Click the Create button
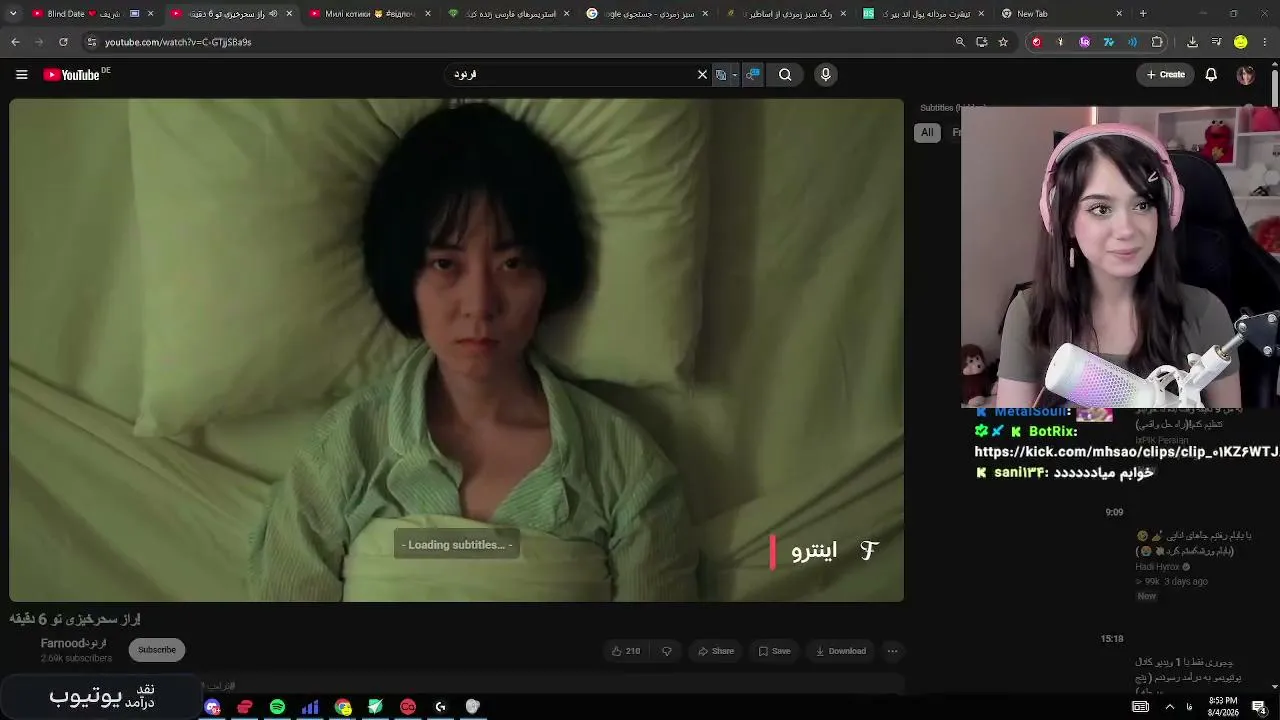This screenshot has width=1280, height=720. coord(1165,75)
